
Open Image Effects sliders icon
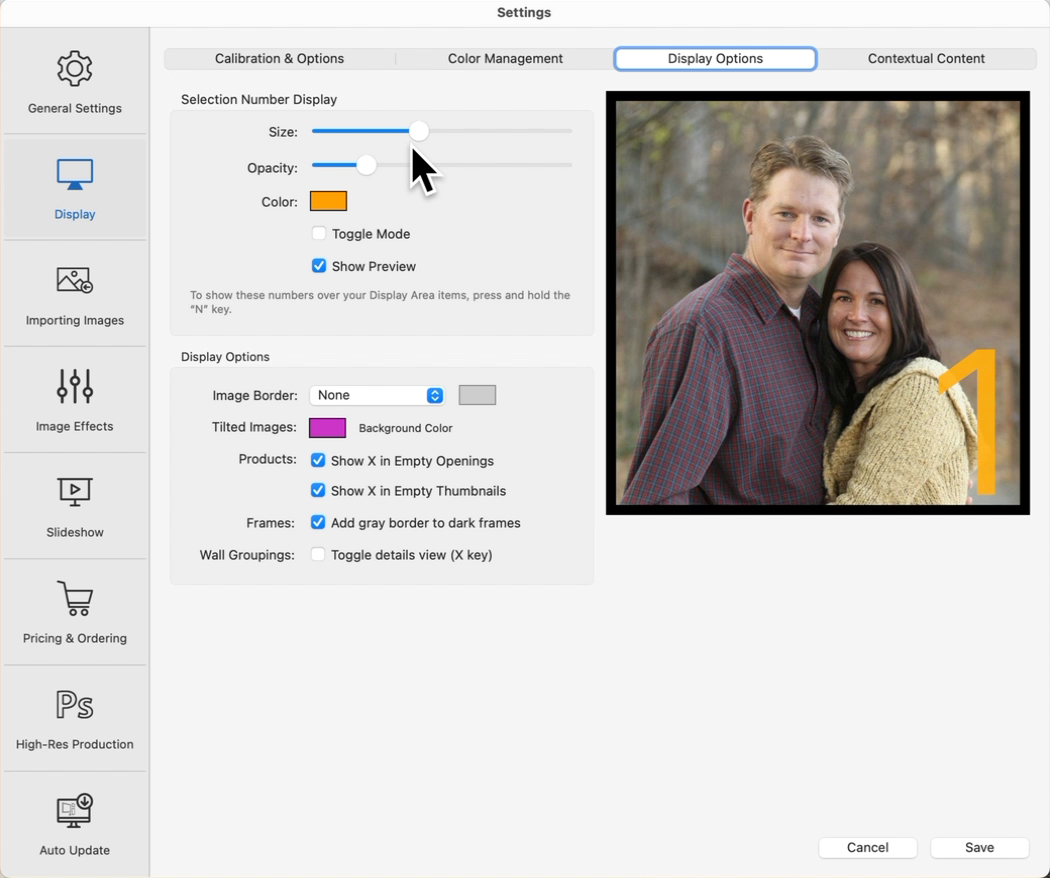coord(75,387)
